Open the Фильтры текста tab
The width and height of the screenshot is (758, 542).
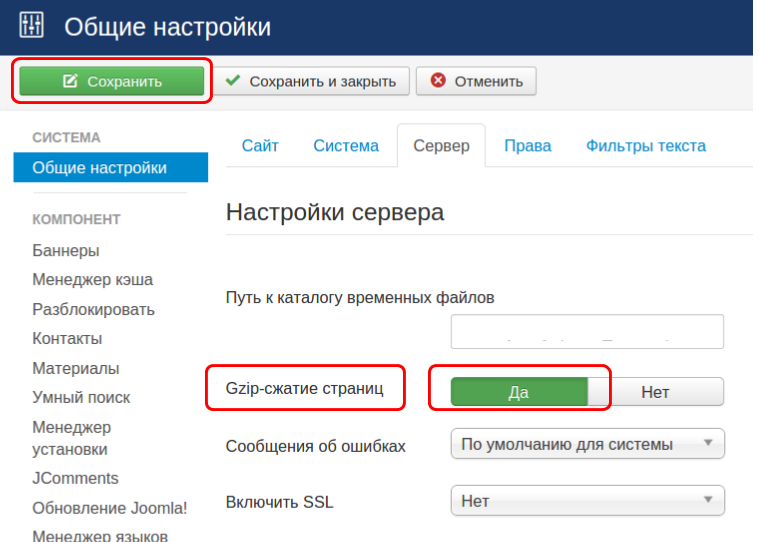coord(646,146)
